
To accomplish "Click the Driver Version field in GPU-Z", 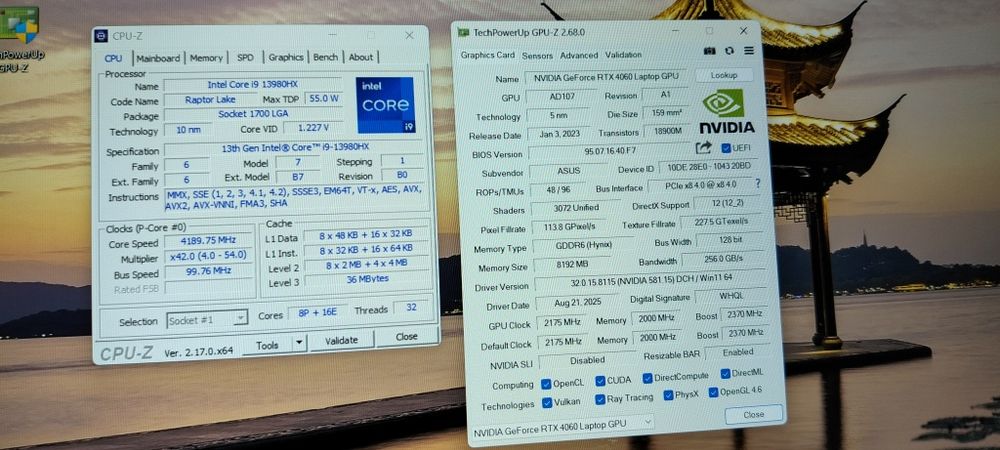I will point(653,280).
